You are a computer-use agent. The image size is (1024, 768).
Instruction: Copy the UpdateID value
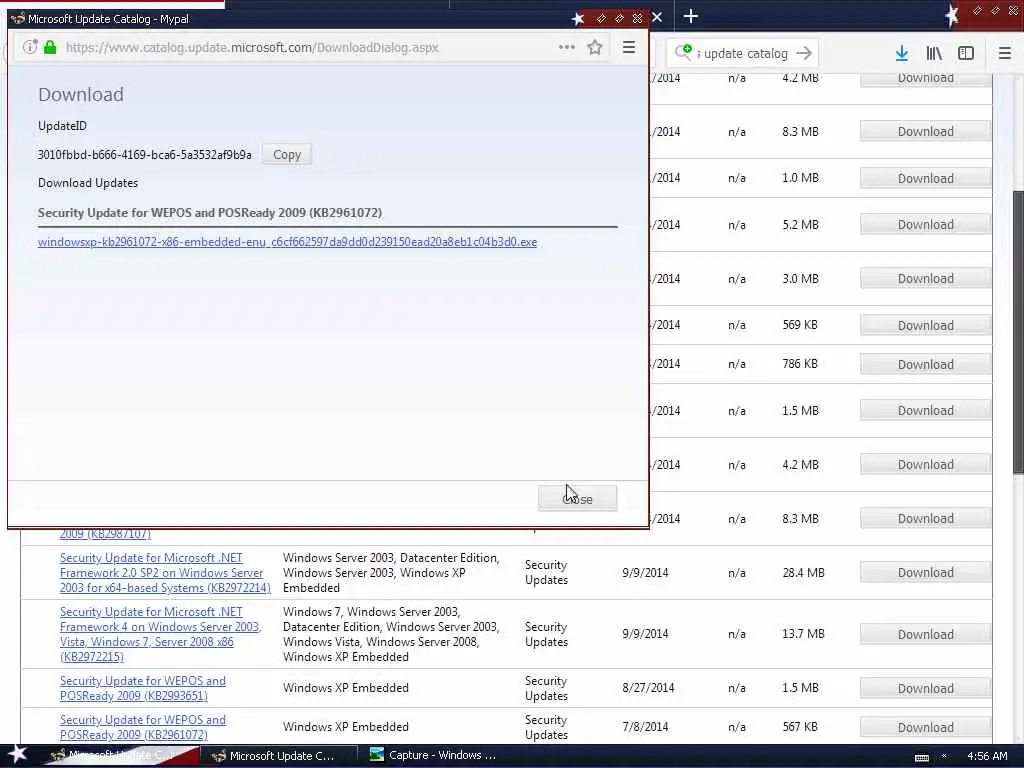287,155
